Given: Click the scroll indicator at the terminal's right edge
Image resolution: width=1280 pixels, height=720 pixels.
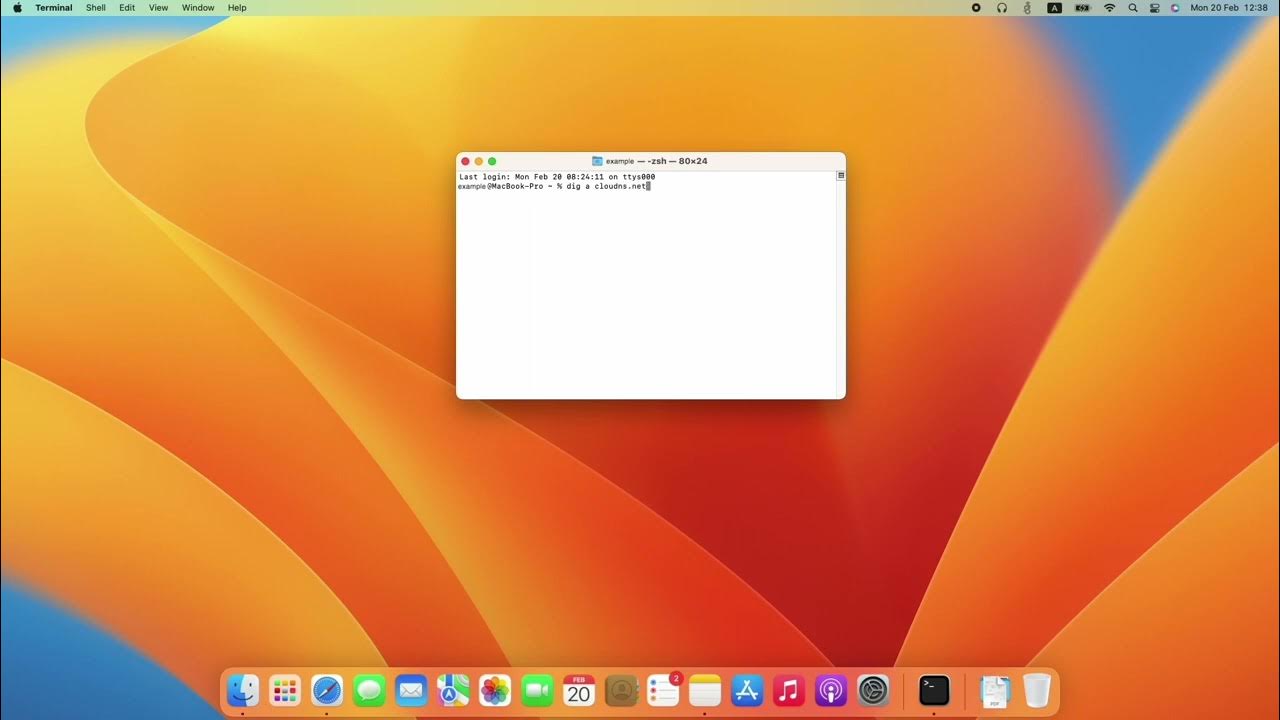Looking at the screenshot, I should 841,176.
